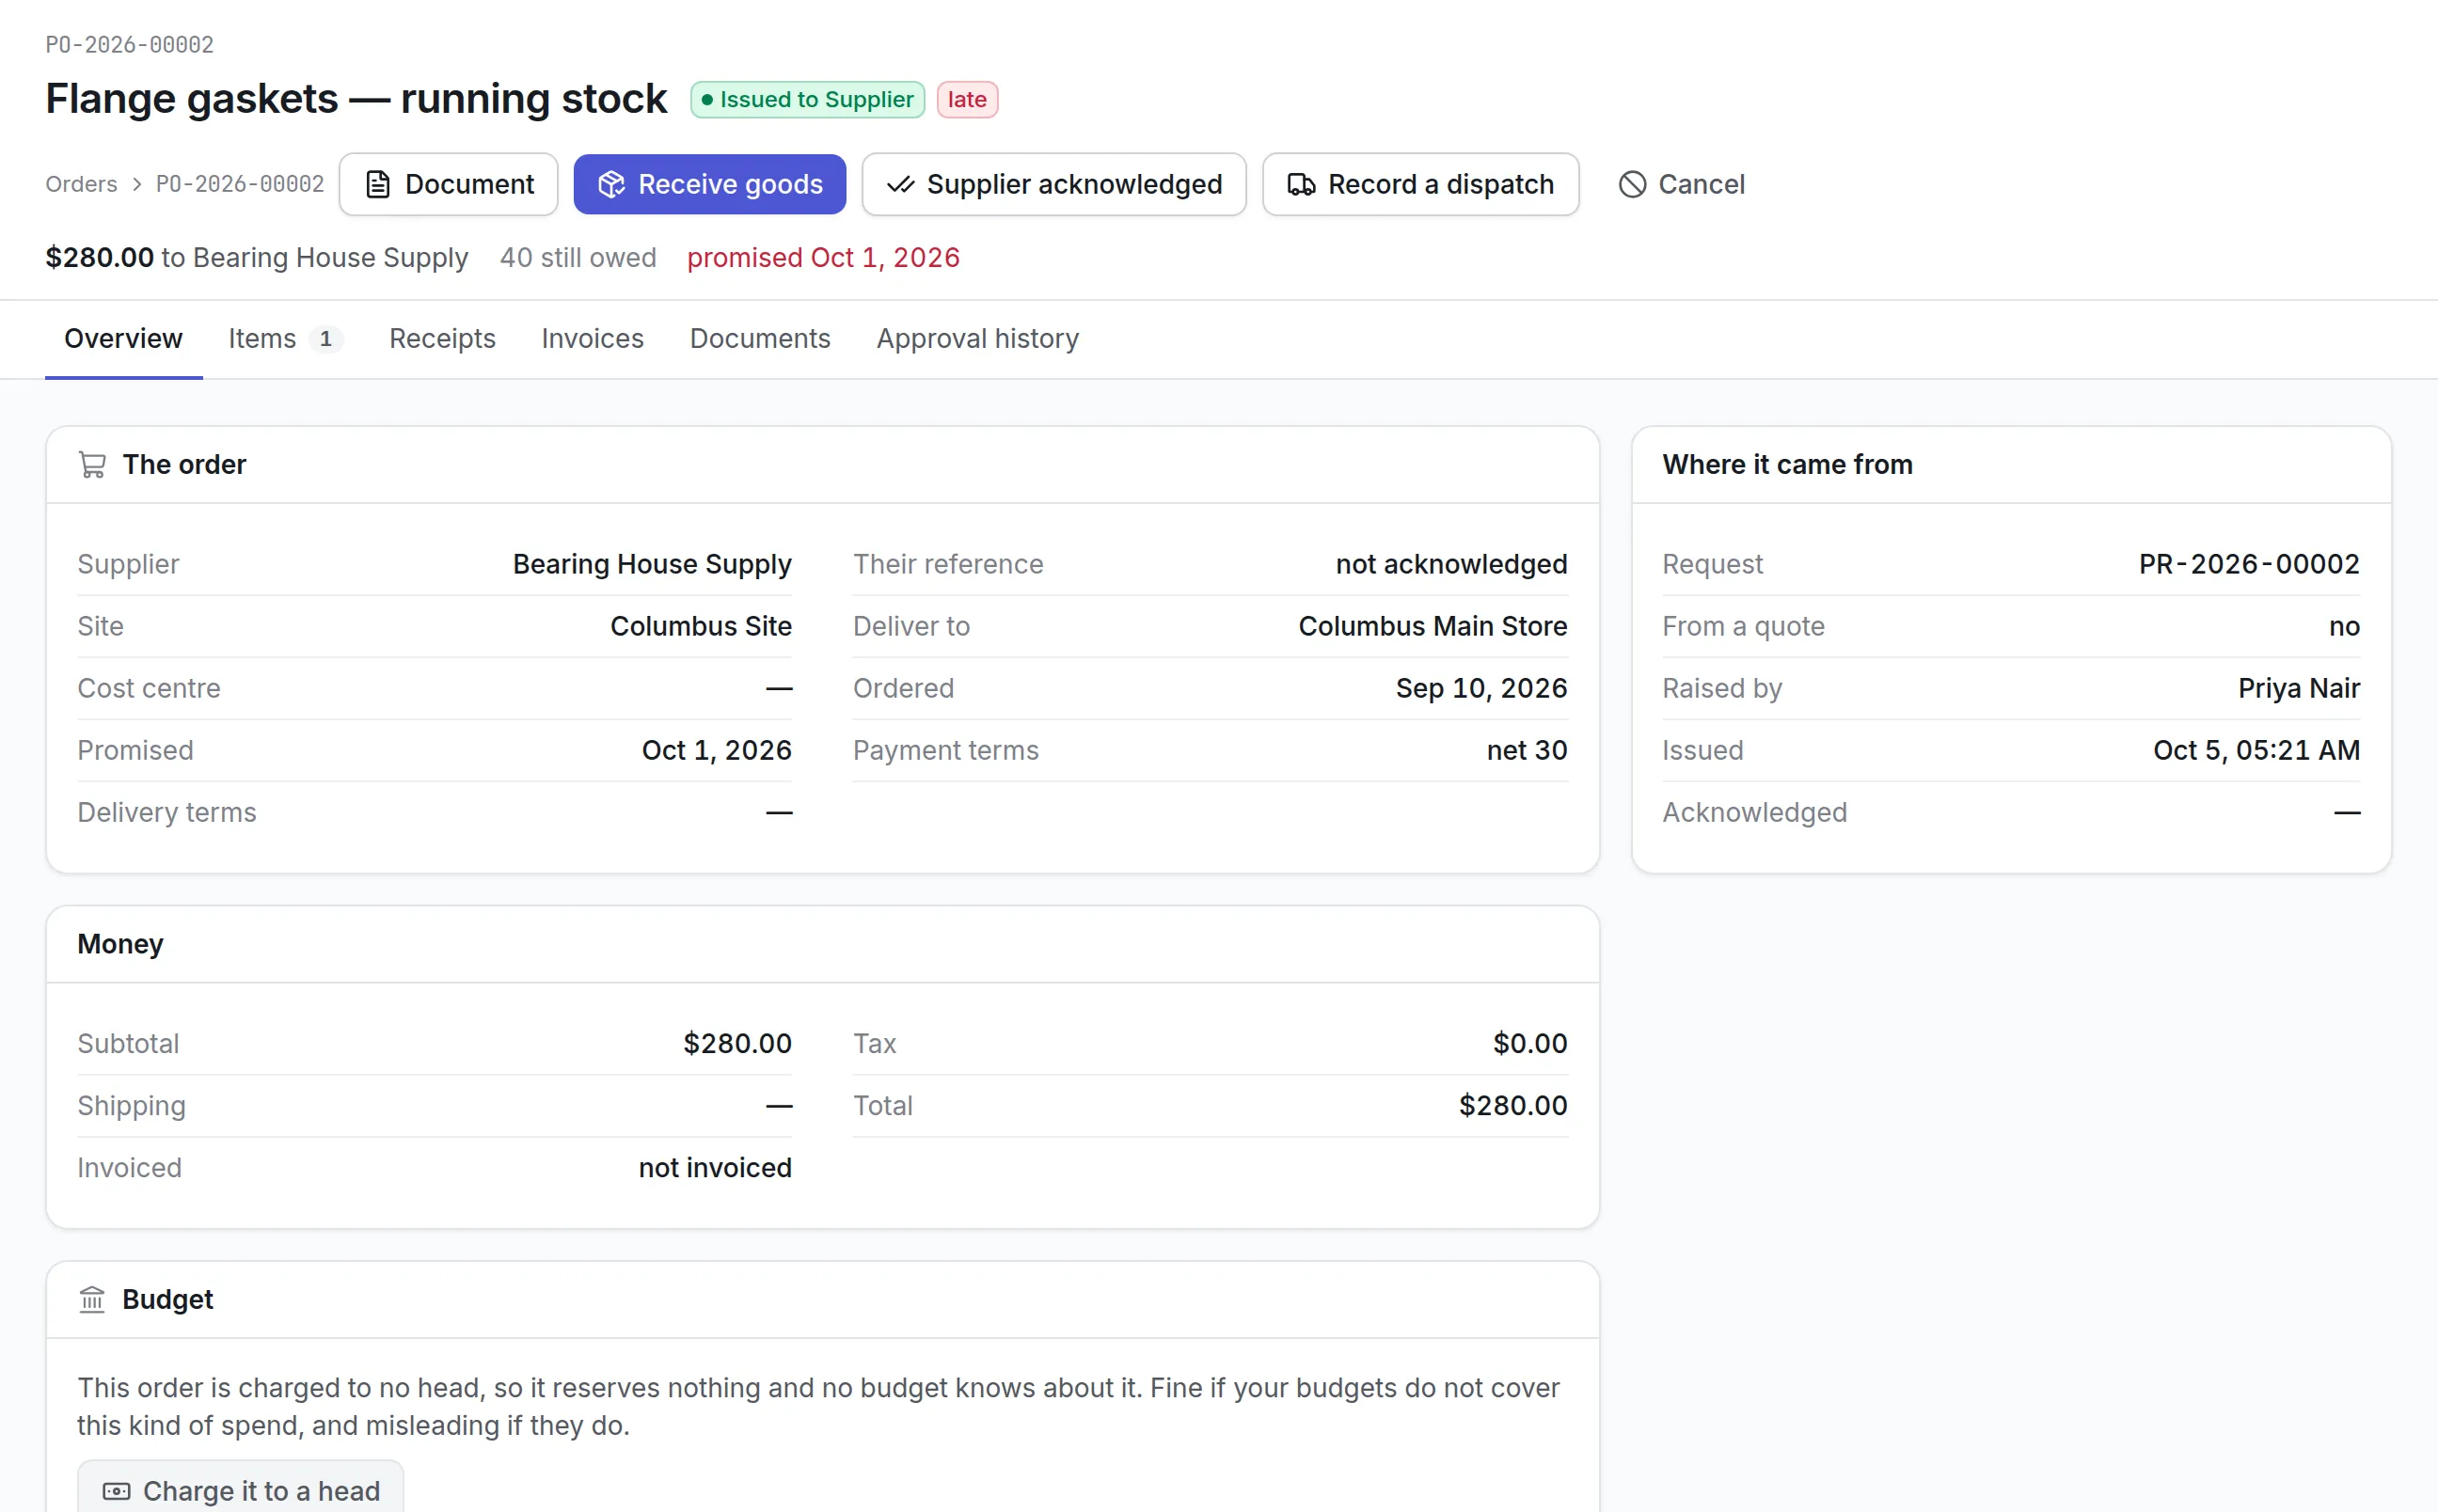Open the Documents tab
This screenshot has width=2438, height=1512.
coord(760,339)
